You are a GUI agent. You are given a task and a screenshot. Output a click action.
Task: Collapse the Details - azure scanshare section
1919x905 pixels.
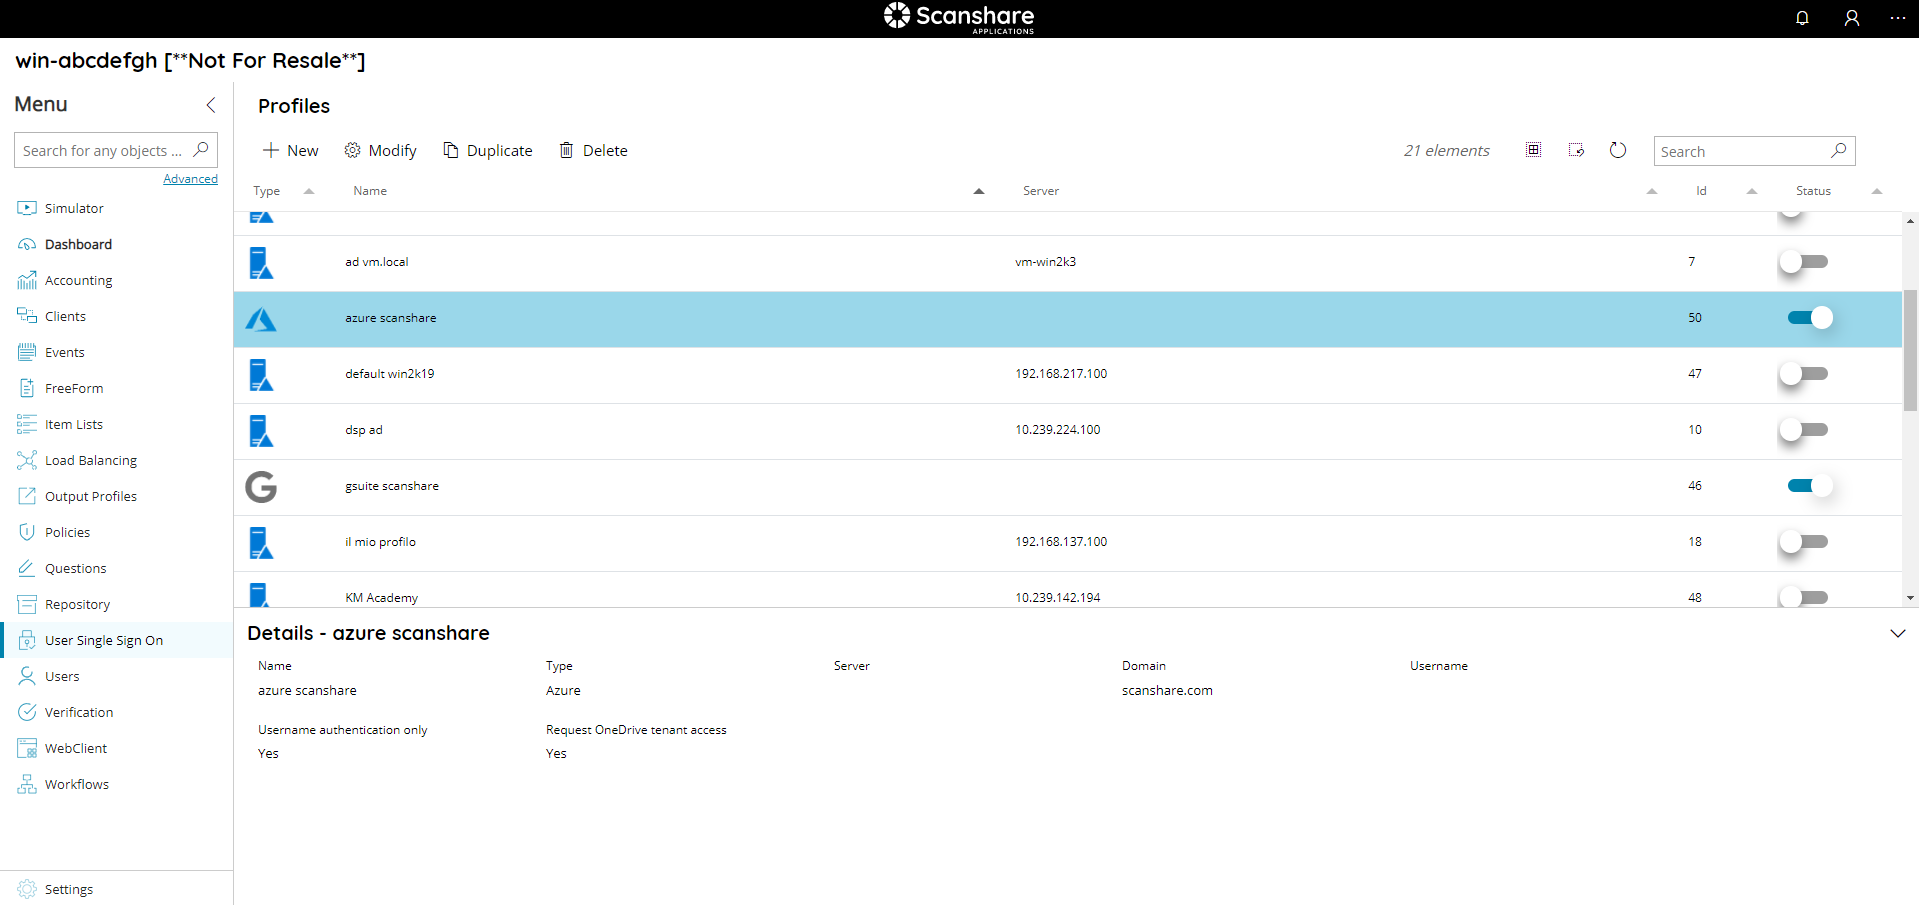tap(1898, 633)
